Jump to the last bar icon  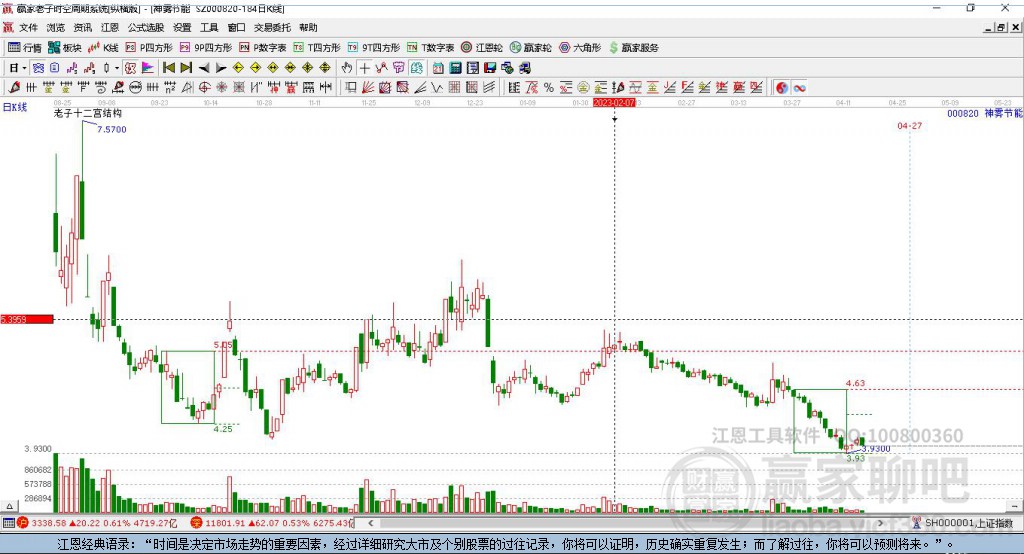tap(186, 68)
